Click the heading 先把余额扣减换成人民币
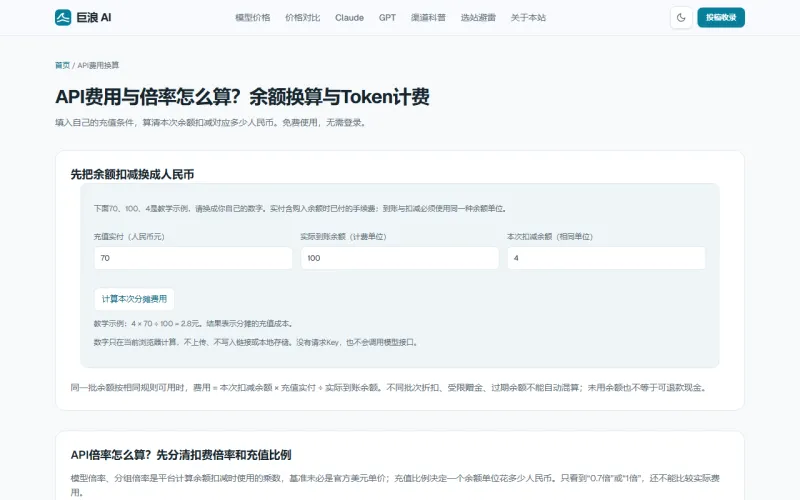This screenshot has width=800, height=500. 132,174
